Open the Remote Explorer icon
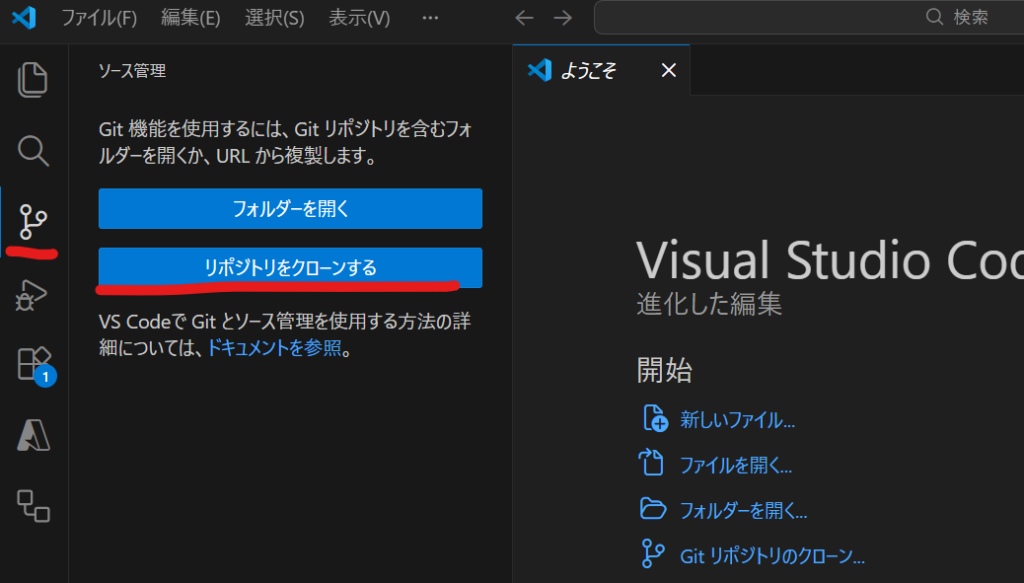This screenshot has width=1024, height=583. pyautogui.click(x=33, y=506)
